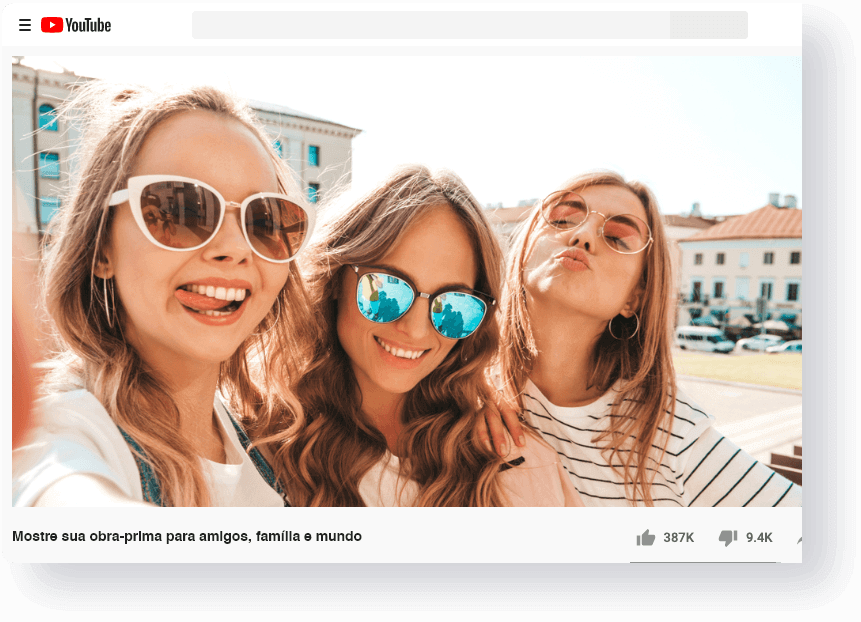This screenshot has height=622, width=861.
Task: Toggle the video rating by clicking thumbs up
Action: (x=646, y=537)
